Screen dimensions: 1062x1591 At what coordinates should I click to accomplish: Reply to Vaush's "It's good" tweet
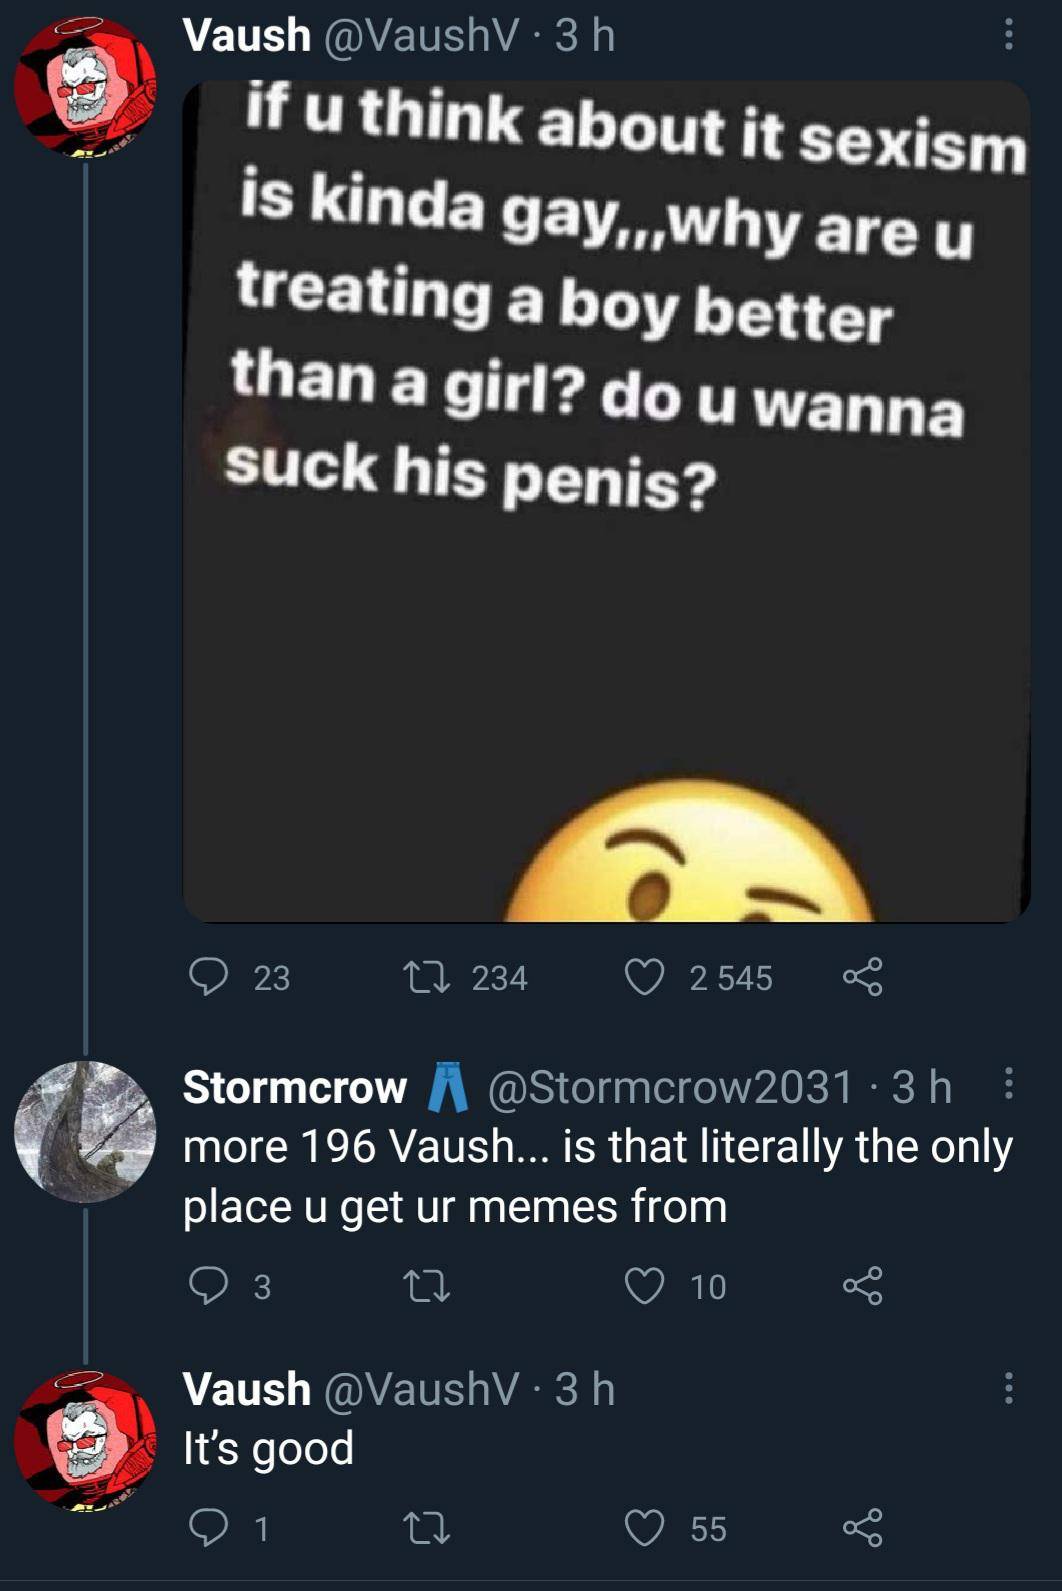209,1528
